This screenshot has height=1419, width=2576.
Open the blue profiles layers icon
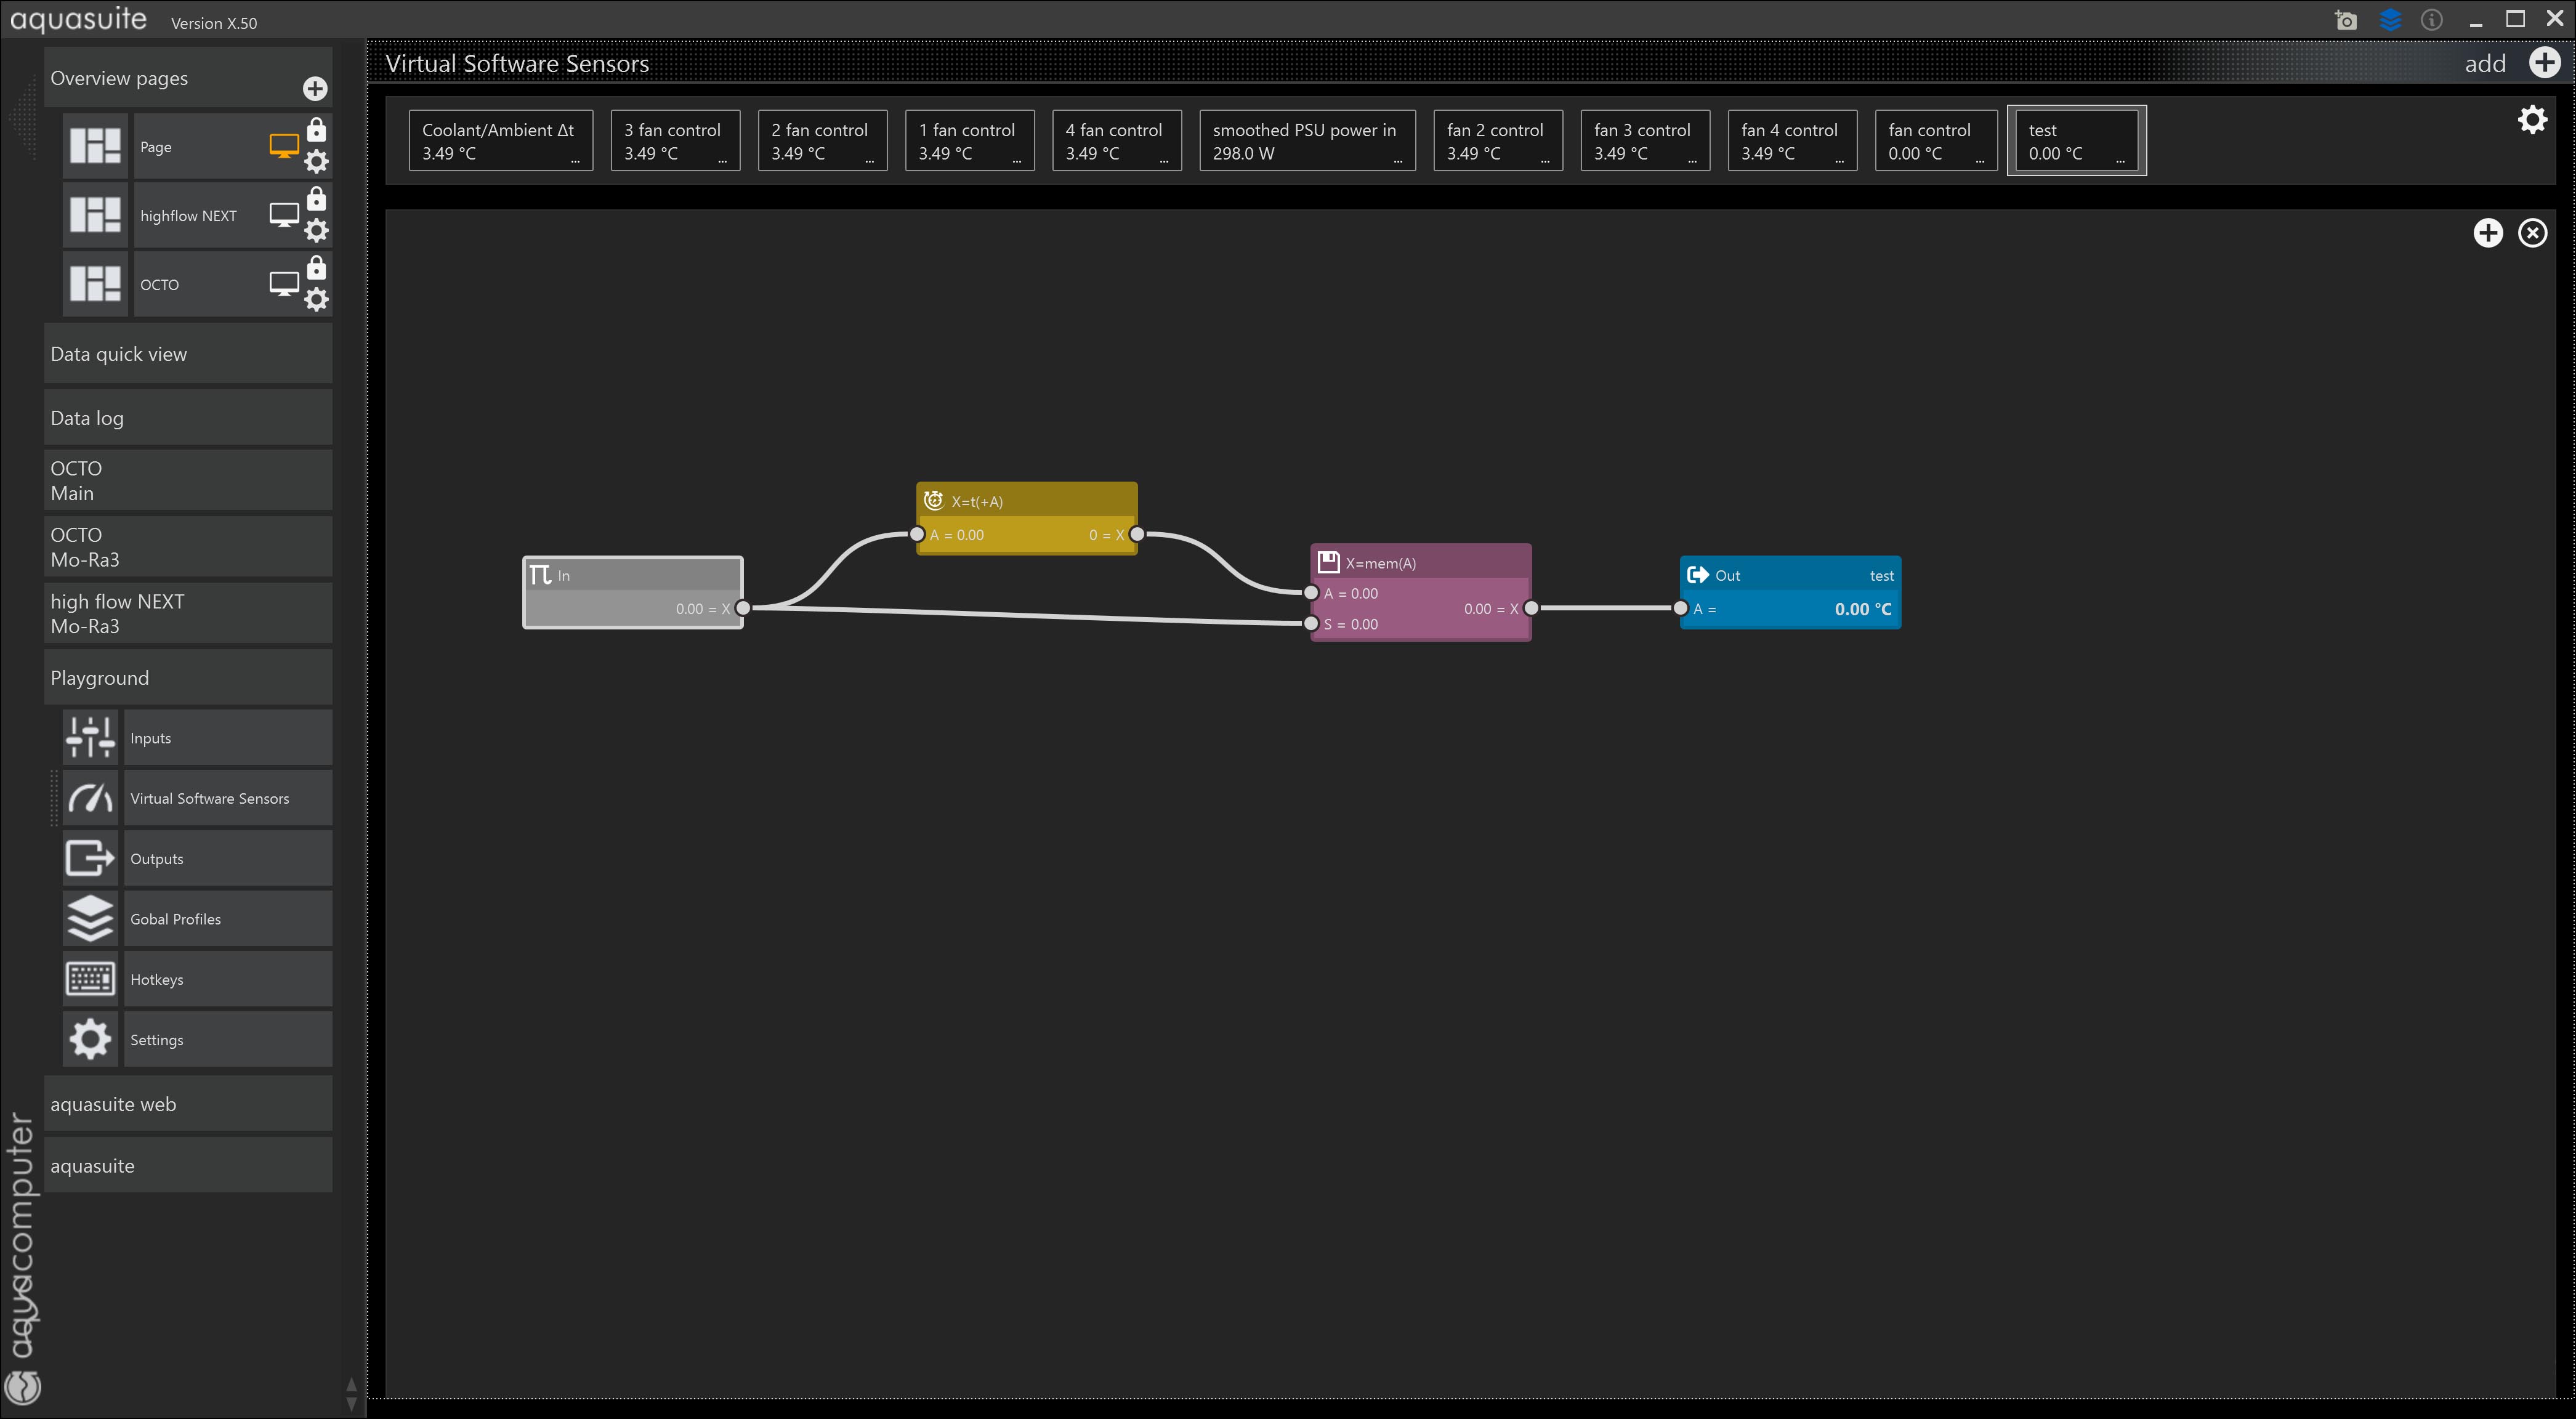click(2390, 20)
